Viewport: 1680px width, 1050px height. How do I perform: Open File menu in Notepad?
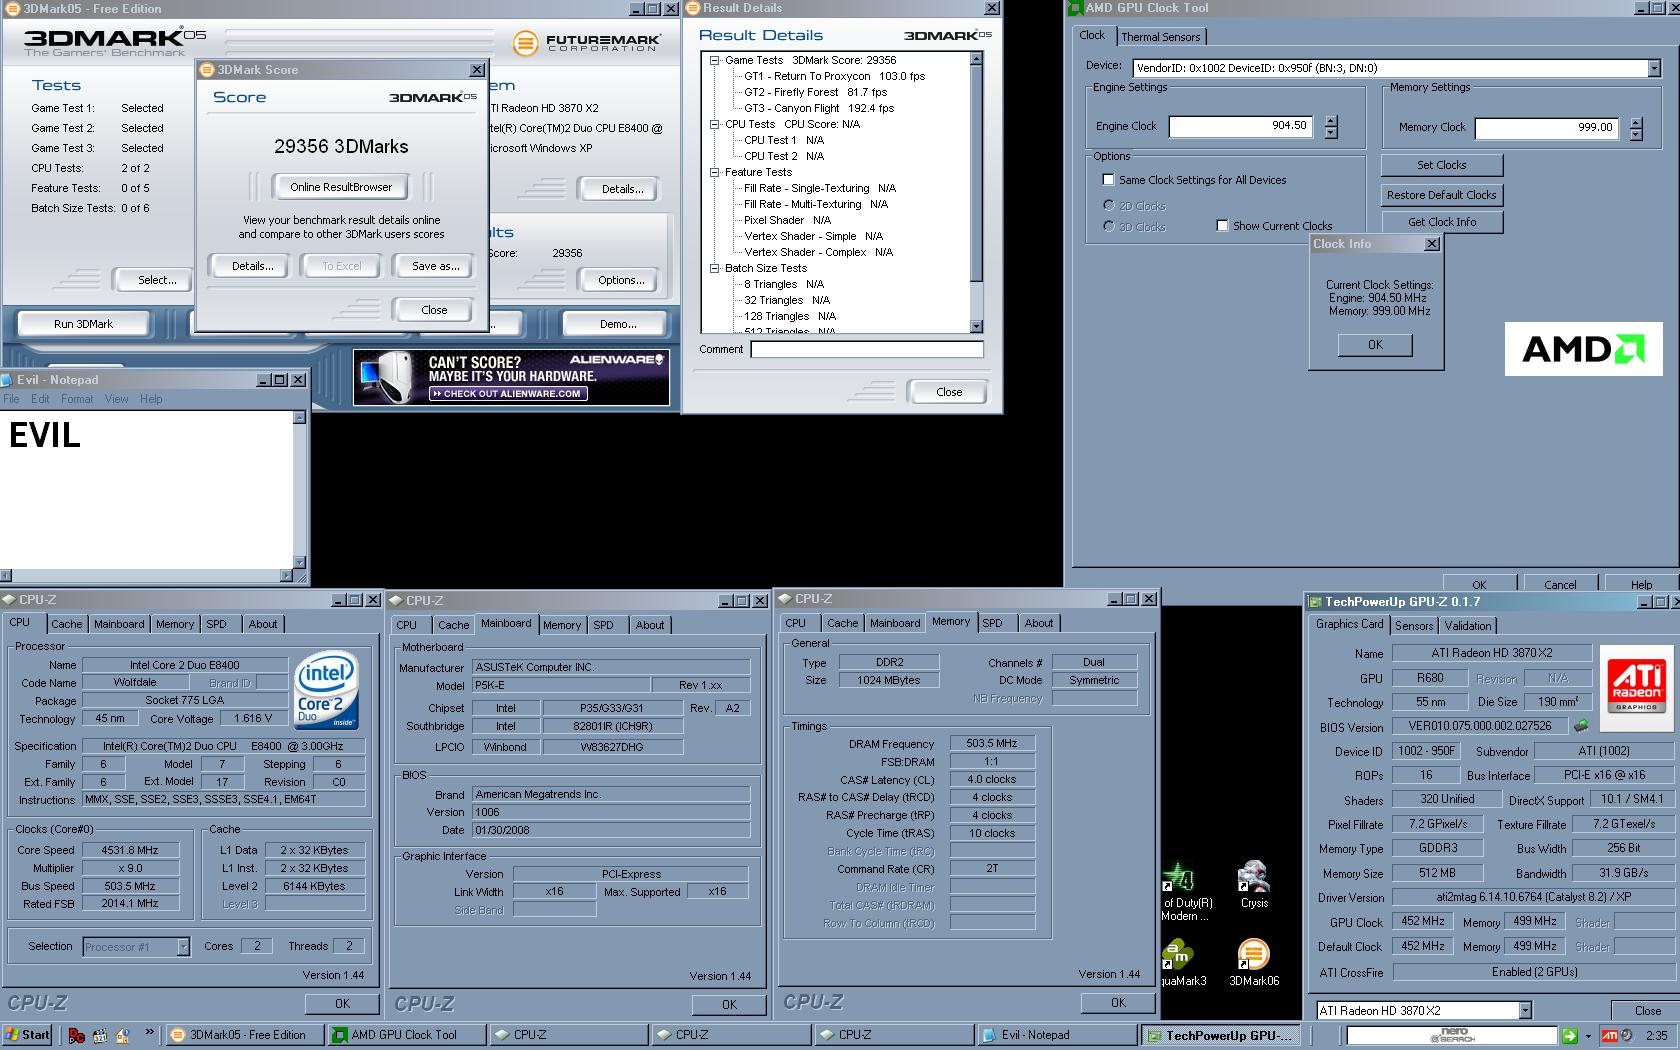coord(12,399)
